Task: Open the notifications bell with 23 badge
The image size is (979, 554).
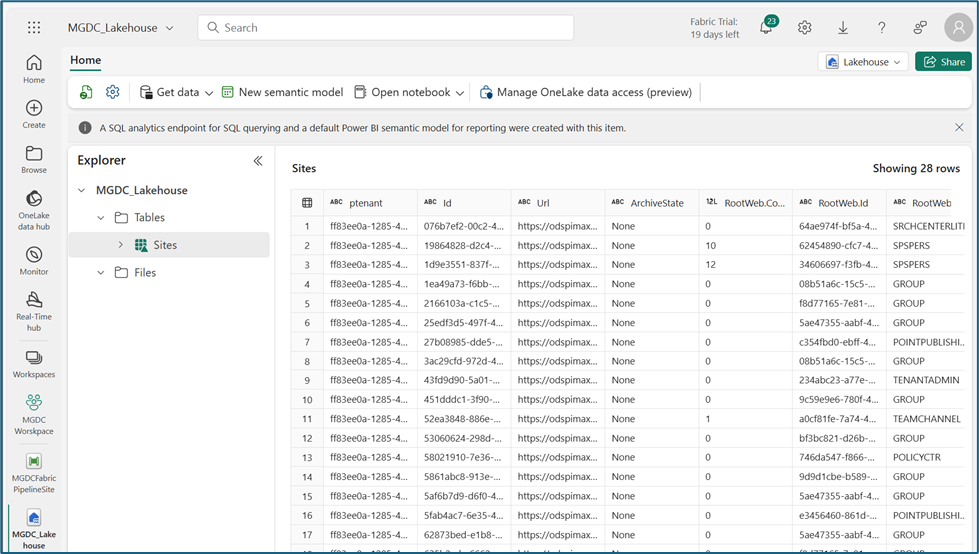Action: 767,27
